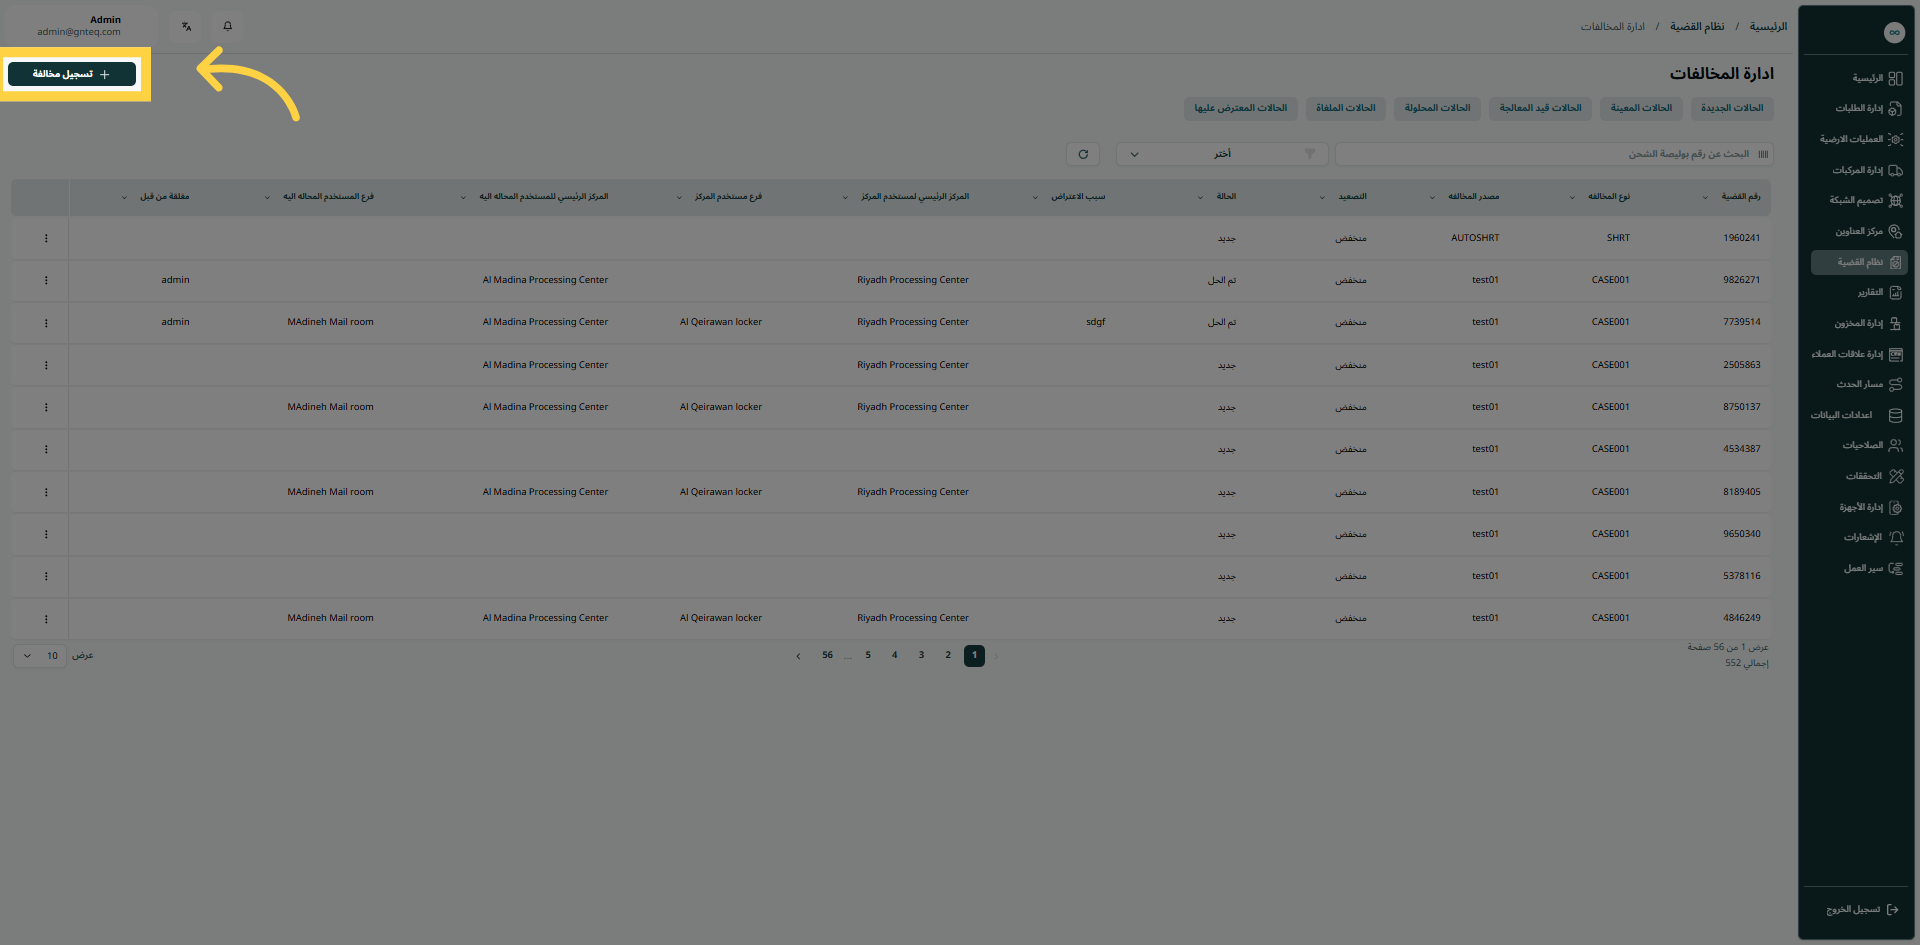The height and width of the screenshot is (945, 1920).
Task: Click the waybill number search field
Action: click(1550, 154)
